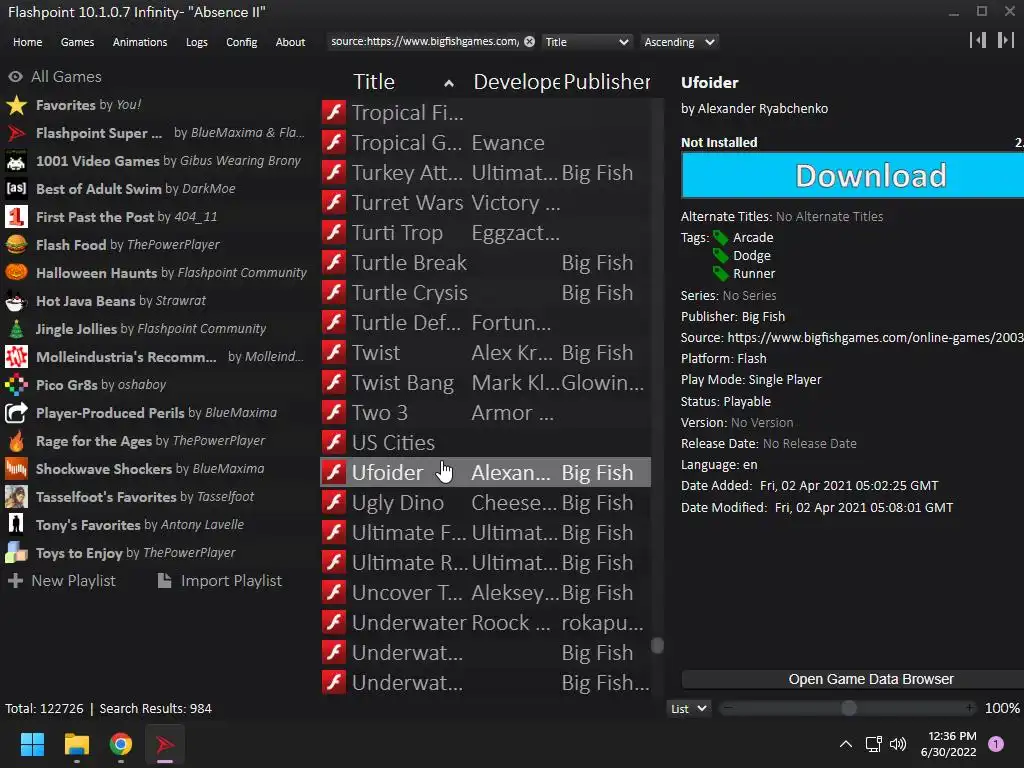Open Chrome from the taskbar
This screenshot has width=1024, height=768.
coord(121,744)
